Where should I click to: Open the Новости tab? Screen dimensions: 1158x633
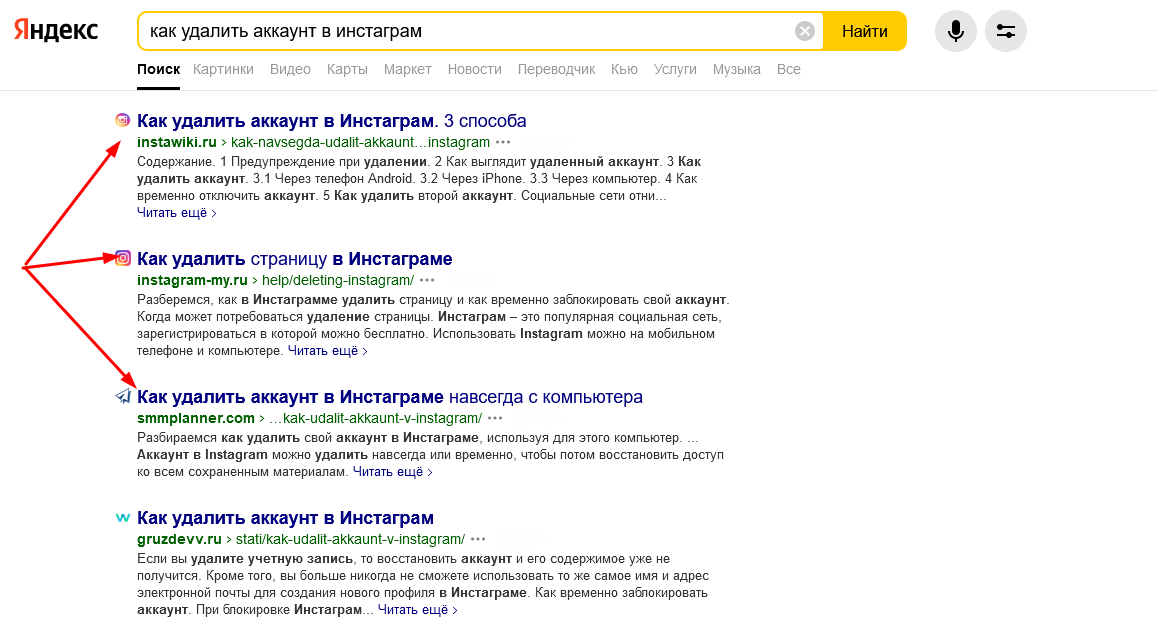474,69
